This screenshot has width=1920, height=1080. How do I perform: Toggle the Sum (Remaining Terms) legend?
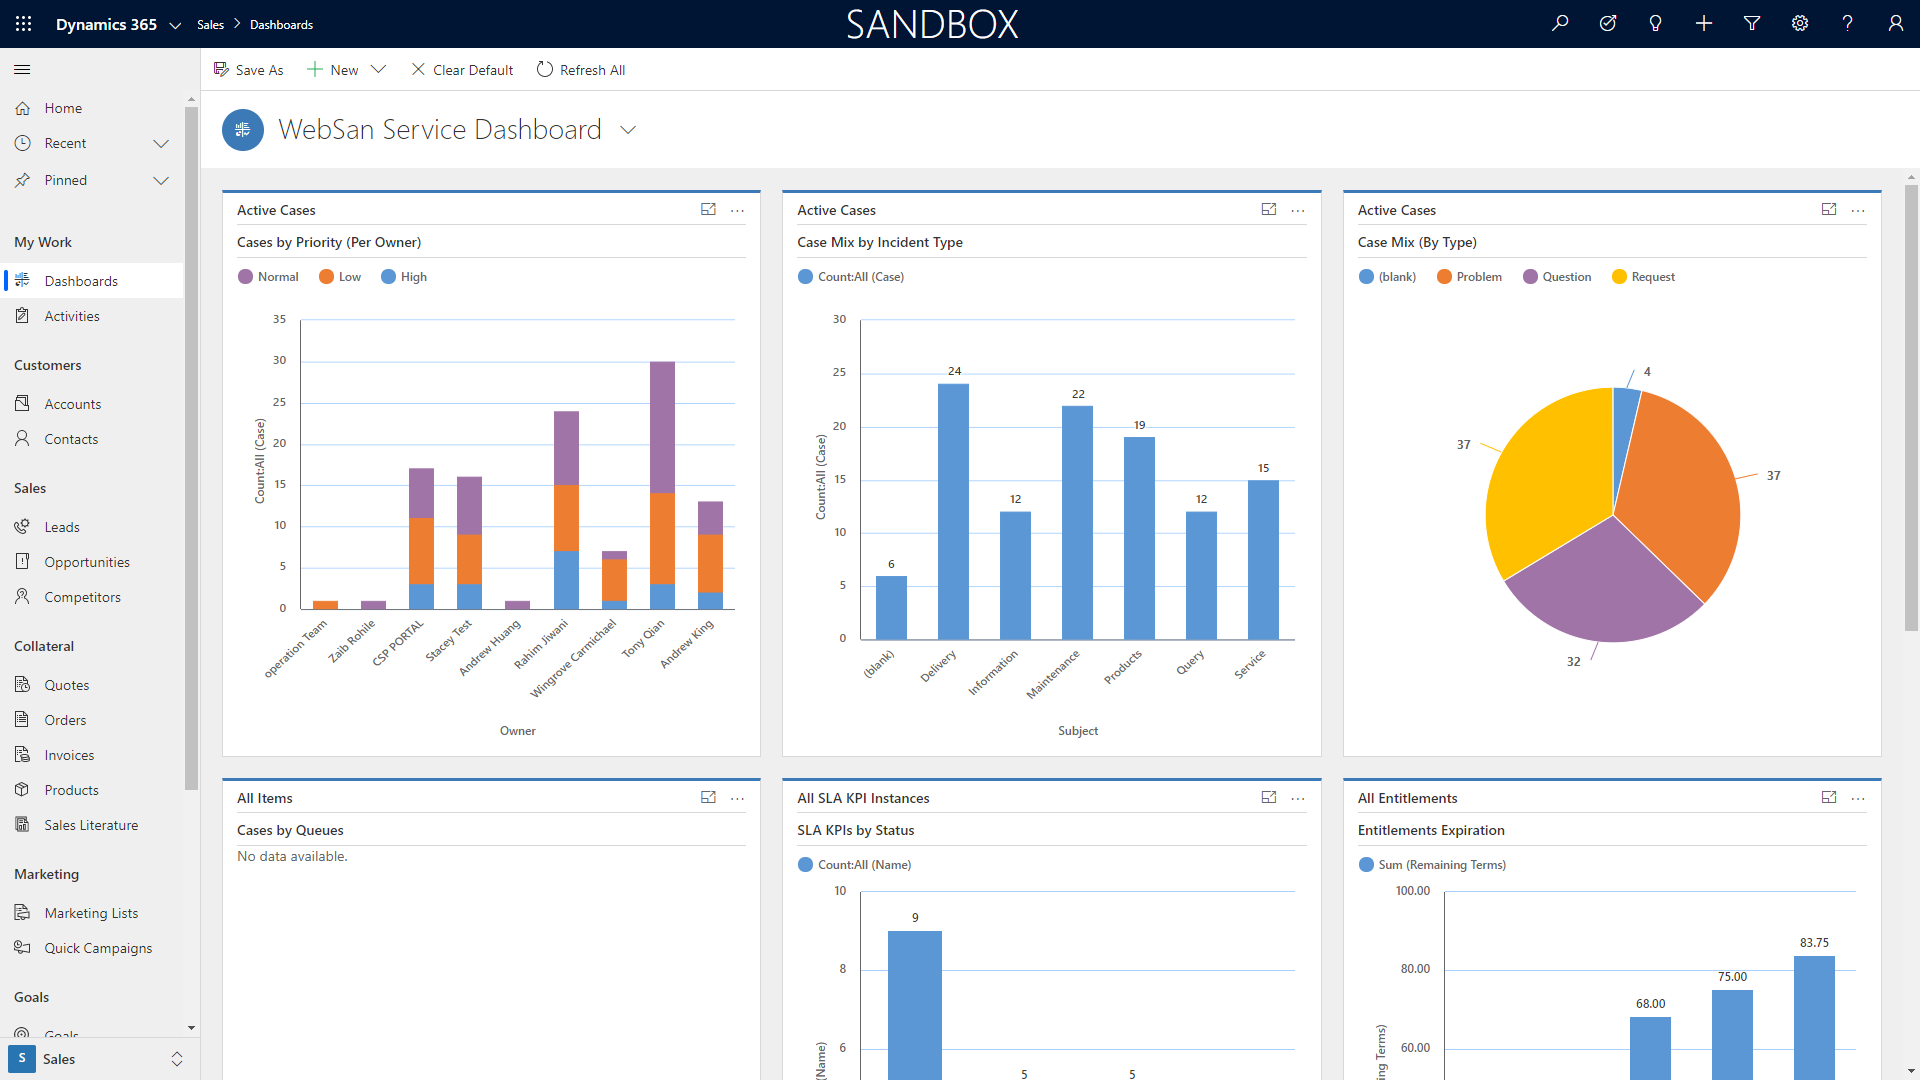(1432, 865)
